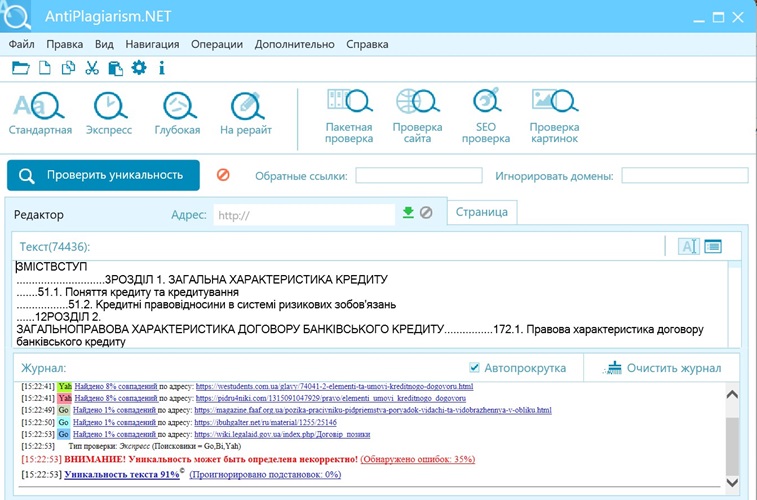This screenshot has height=500, width=757.
Task: Load page with green download arrow
Action: pos(408,212)
